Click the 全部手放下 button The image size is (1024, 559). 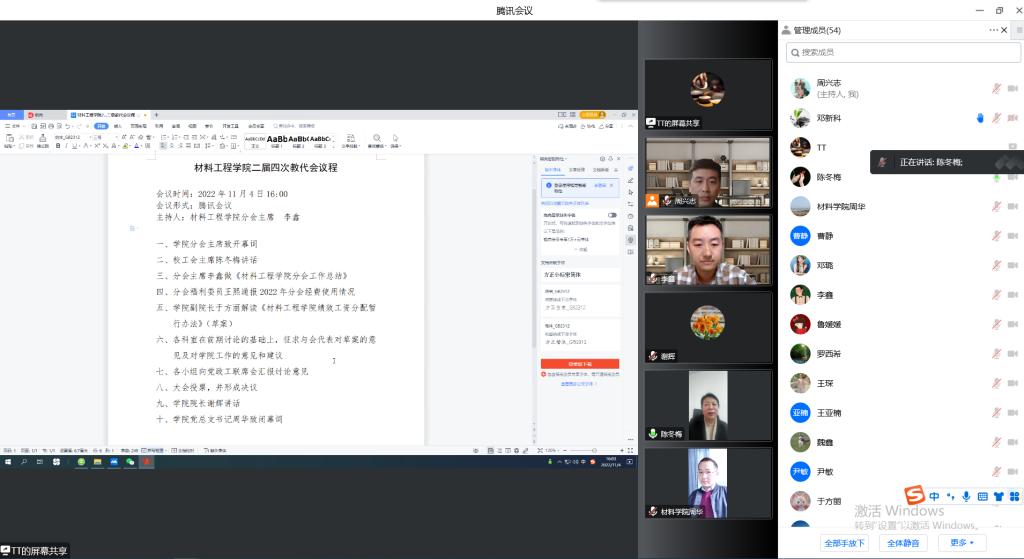pyautogui.click(x=844, y=543)
